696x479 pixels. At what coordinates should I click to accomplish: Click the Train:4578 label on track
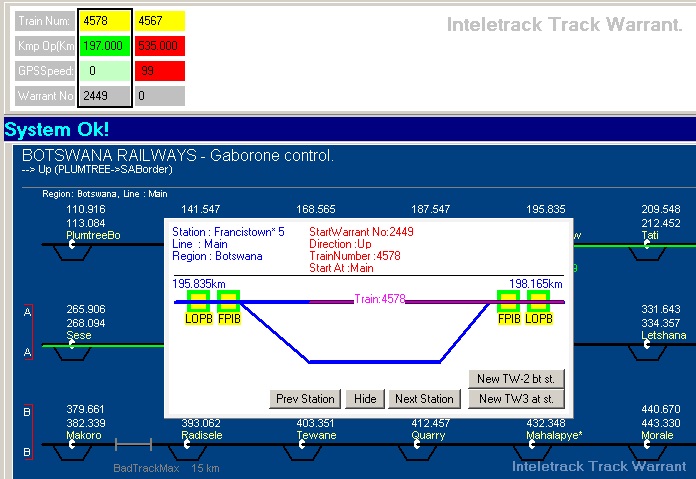tap(380, 299)
